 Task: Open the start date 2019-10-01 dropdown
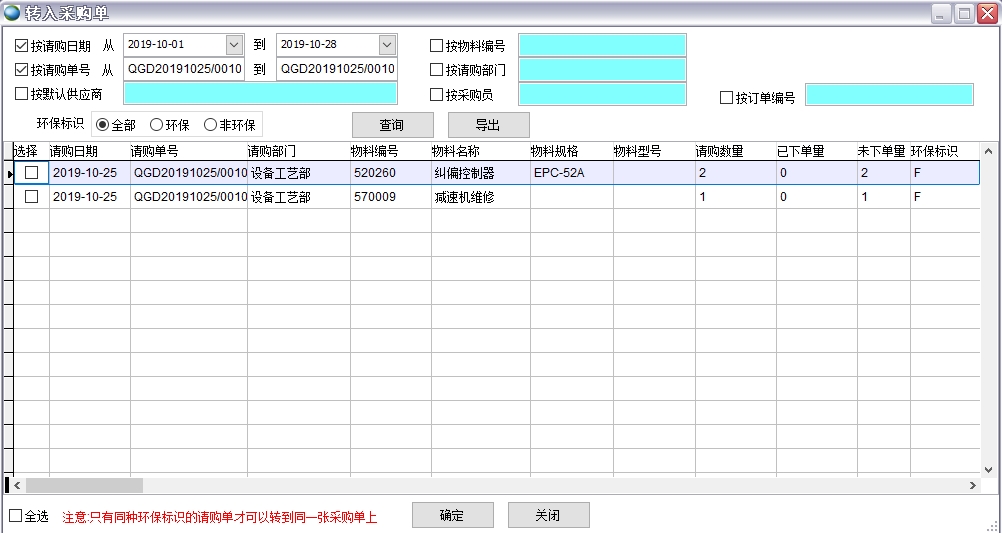234,45
